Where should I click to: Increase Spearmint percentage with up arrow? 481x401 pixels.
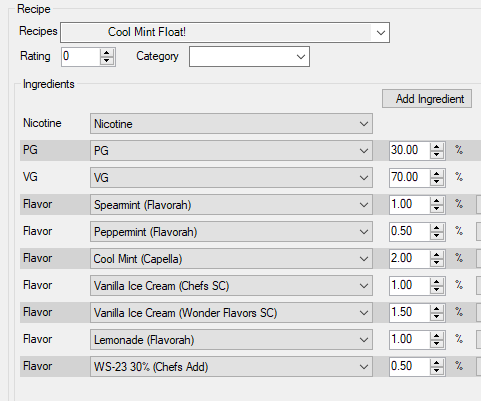[437, 201]
